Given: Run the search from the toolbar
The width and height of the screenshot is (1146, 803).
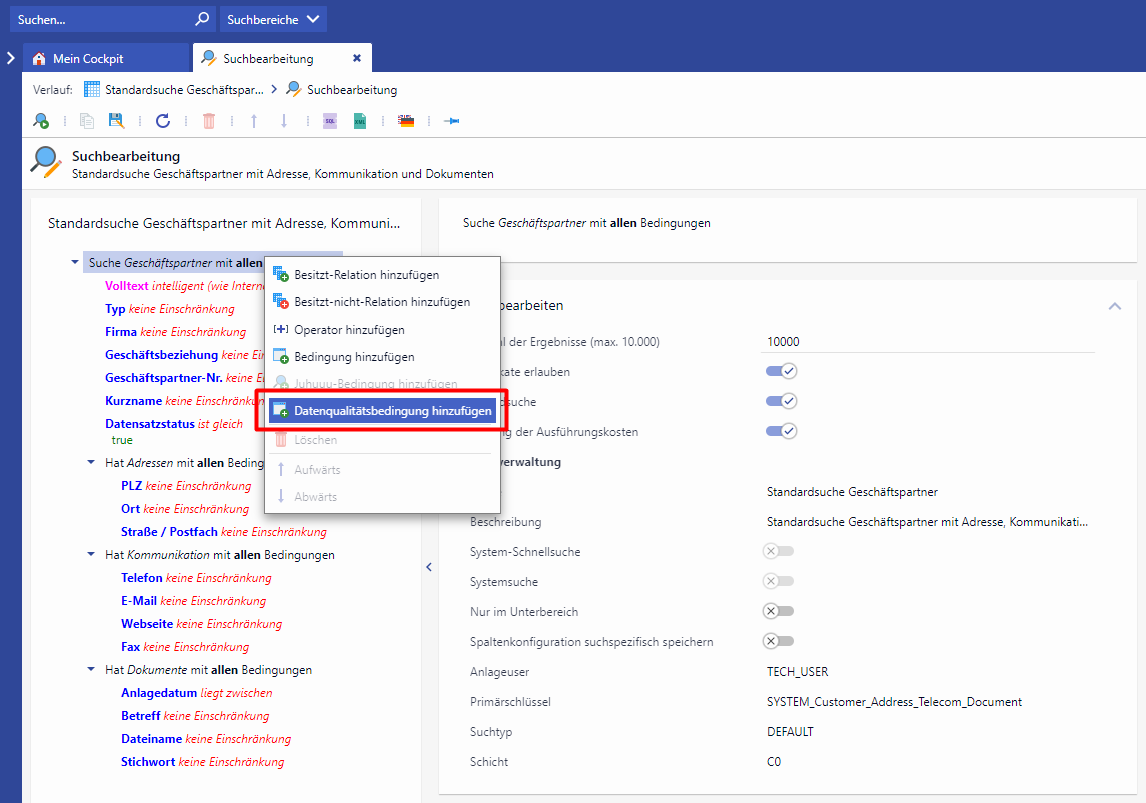Looking at the screenshot, I should [x=41, y=121].
